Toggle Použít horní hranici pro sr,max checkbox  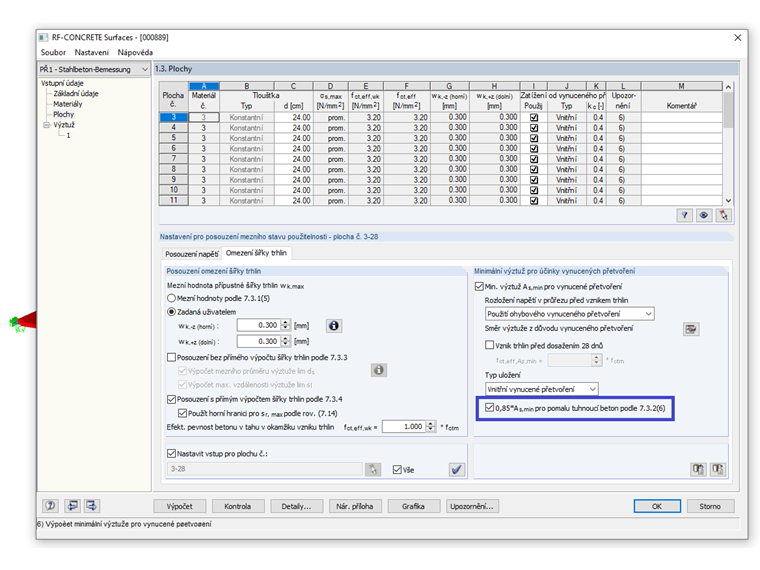[182, 413]
